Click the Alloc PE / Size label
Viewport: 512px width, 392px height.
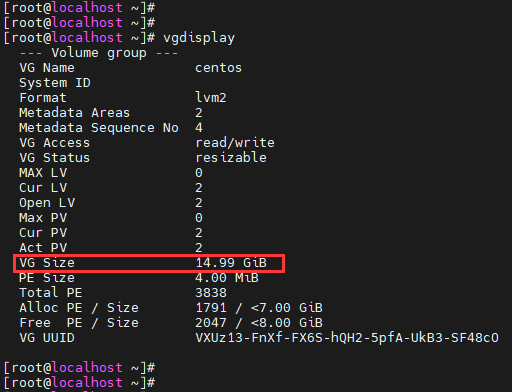pos(79,308)
